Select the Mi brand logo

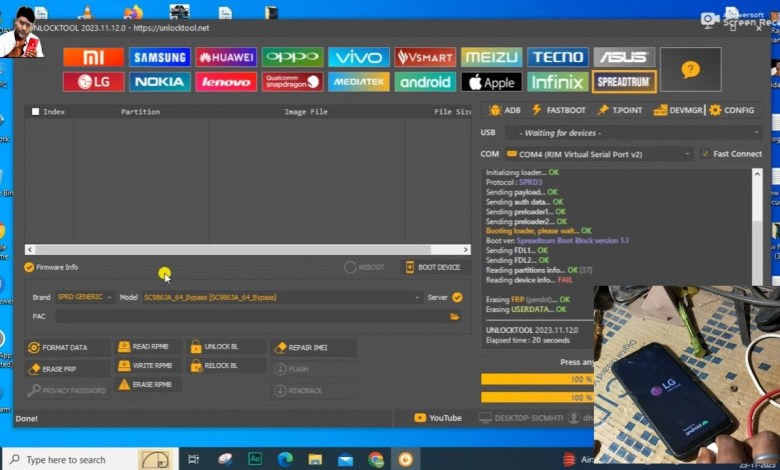(x=94, y=57)
